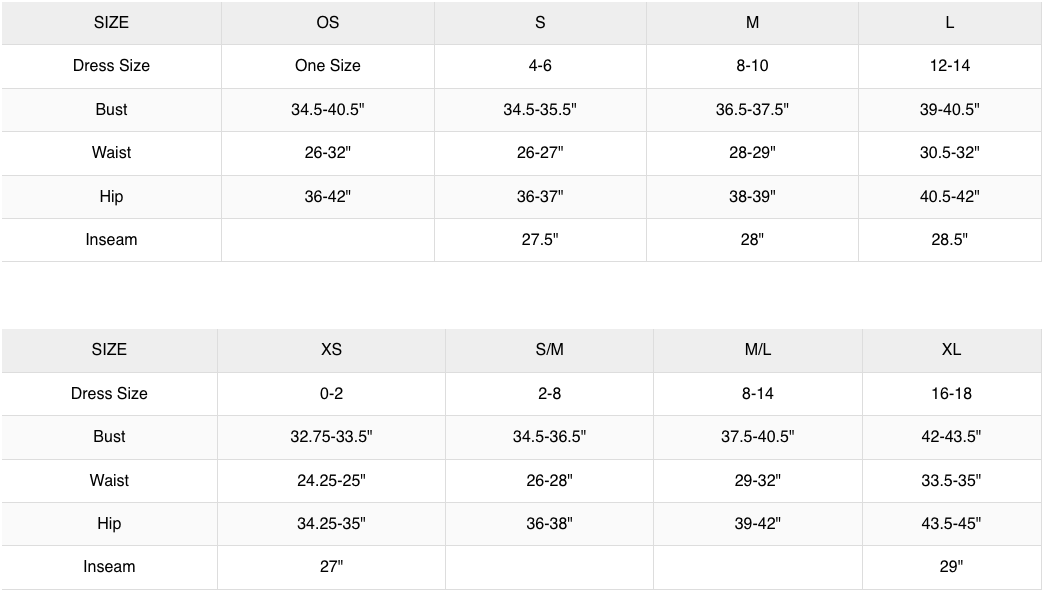Select the S/M column header

tap(549, 350)
